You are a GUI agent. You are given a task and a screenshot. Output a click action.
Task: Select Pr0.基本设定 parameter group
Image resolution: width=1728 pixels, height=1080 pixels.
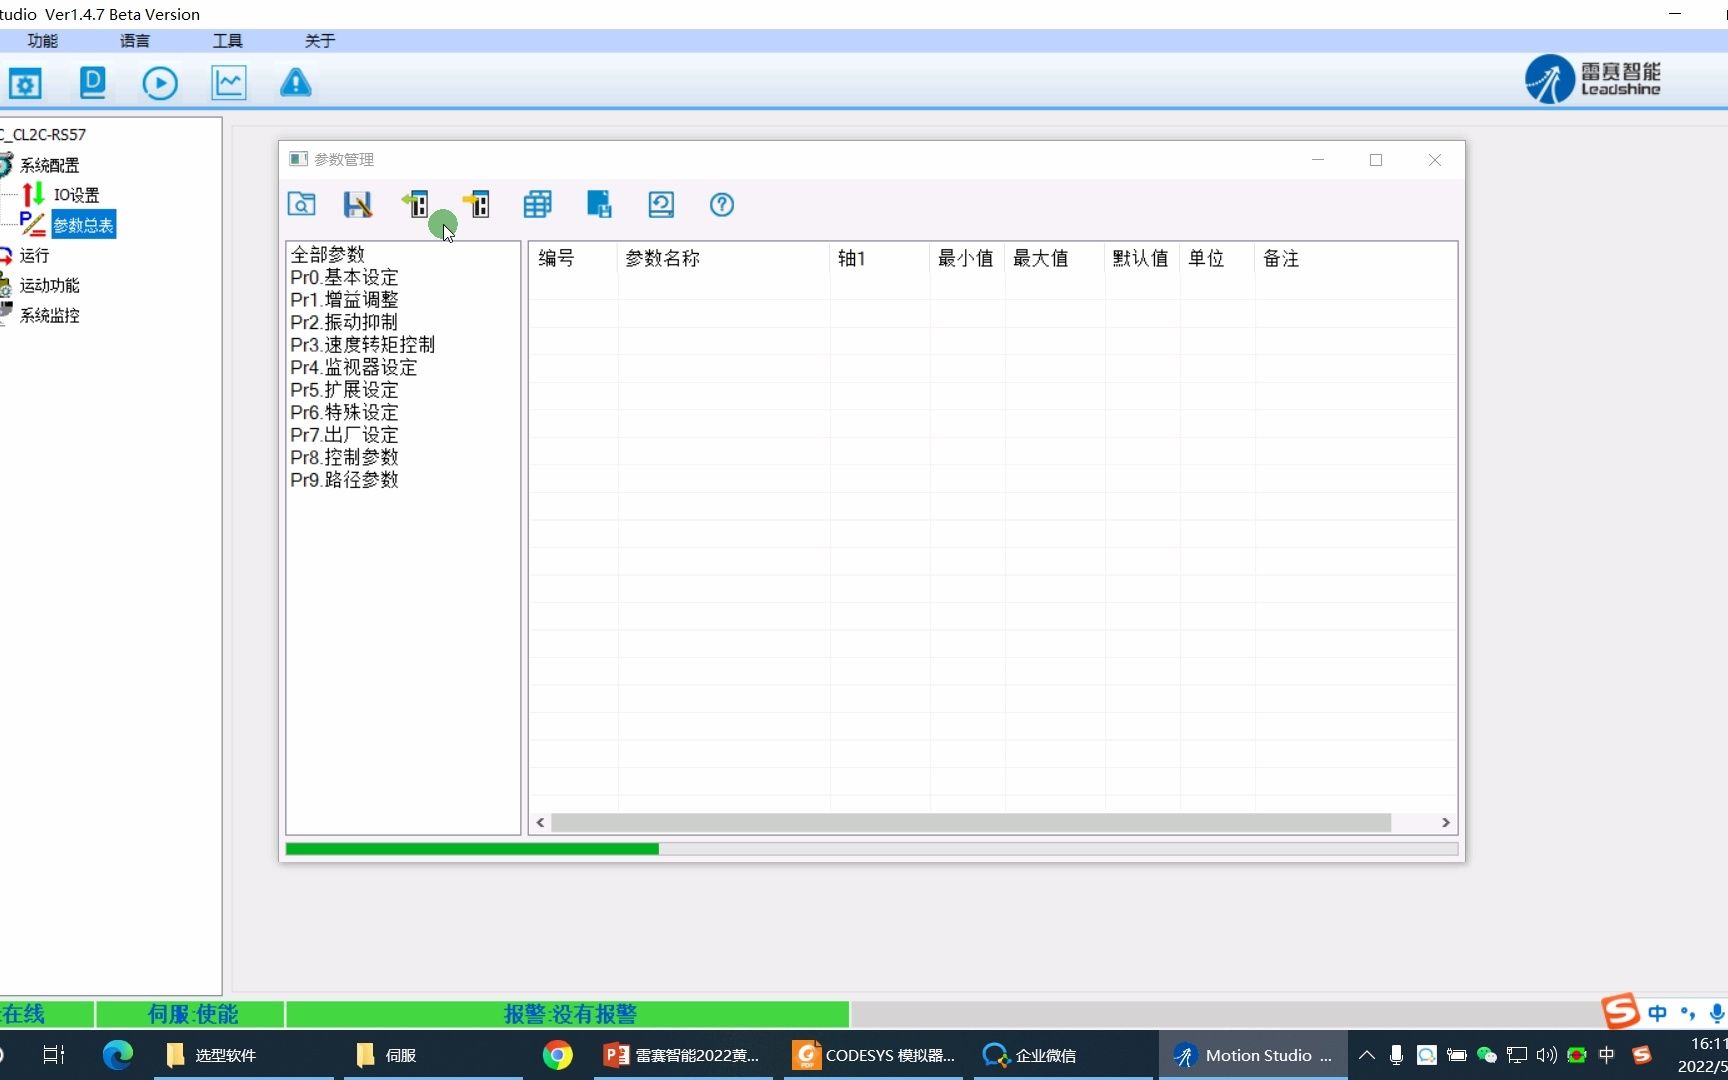point(343,277)
